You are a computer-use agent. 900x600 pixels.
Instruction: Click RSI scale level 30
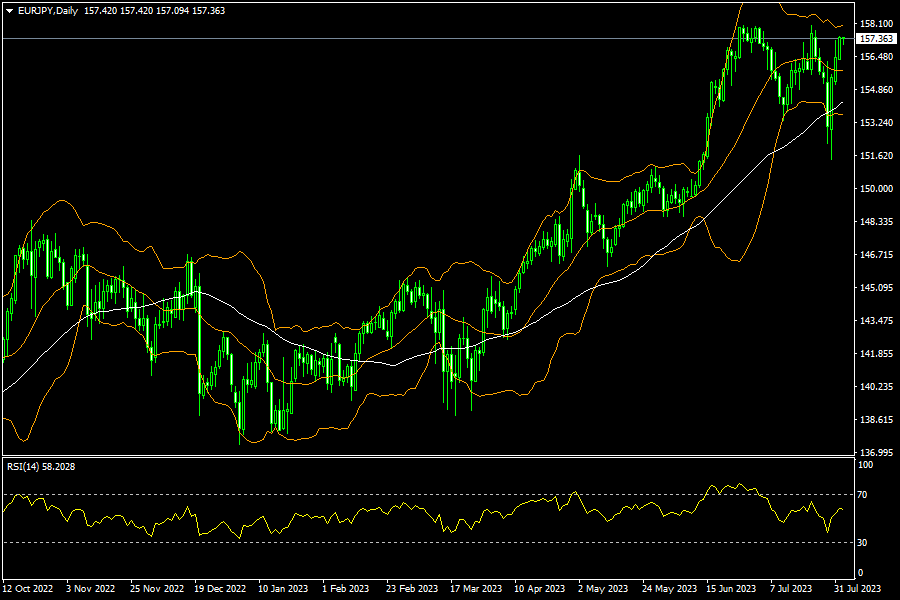pyautogui.click(x=862, y=543)
